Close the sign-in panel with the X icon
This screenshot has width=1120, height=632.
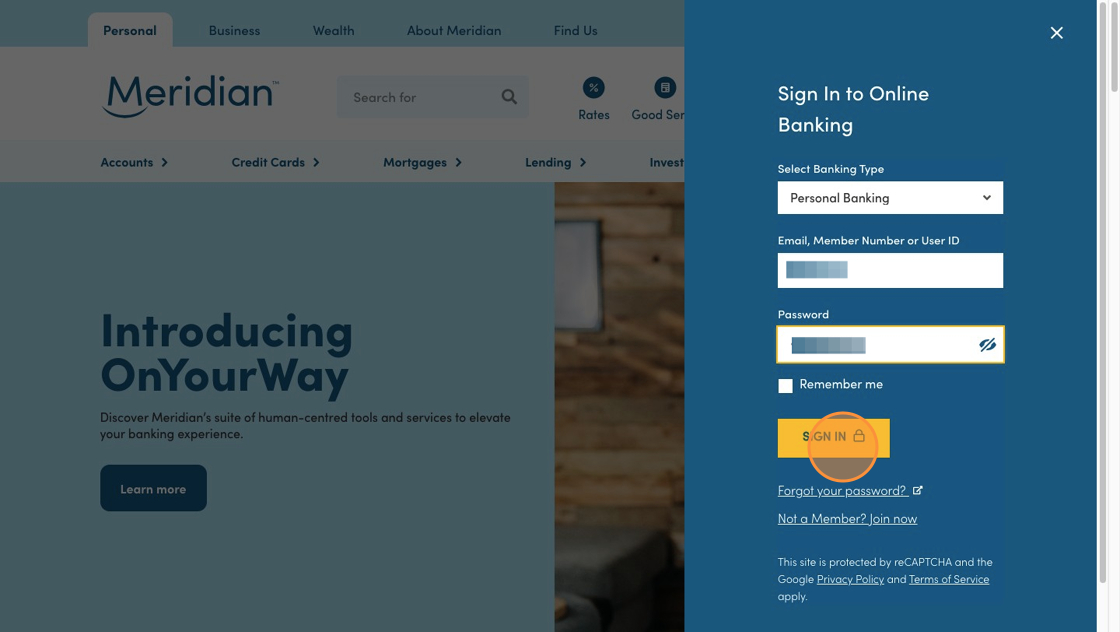[x=1056, y=33]
